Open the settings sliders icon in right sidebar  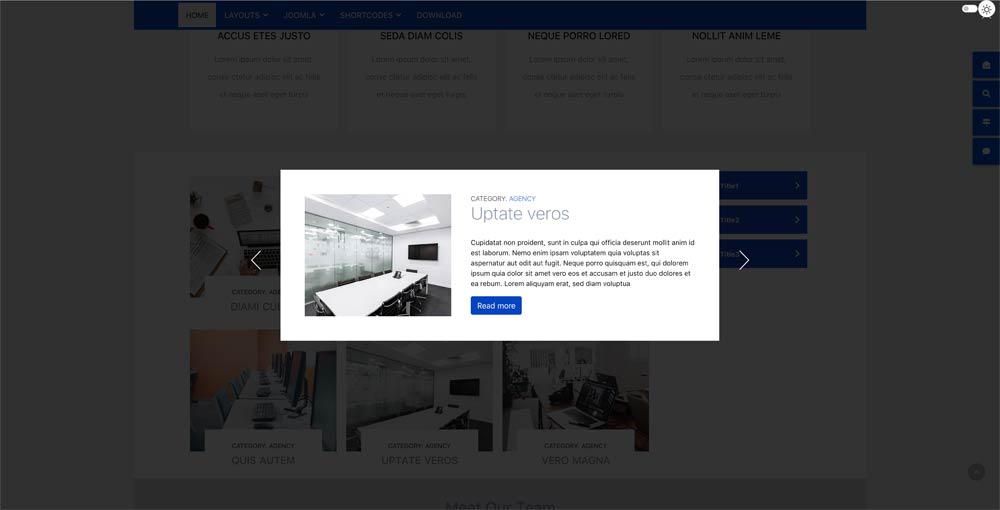(986, 122)
